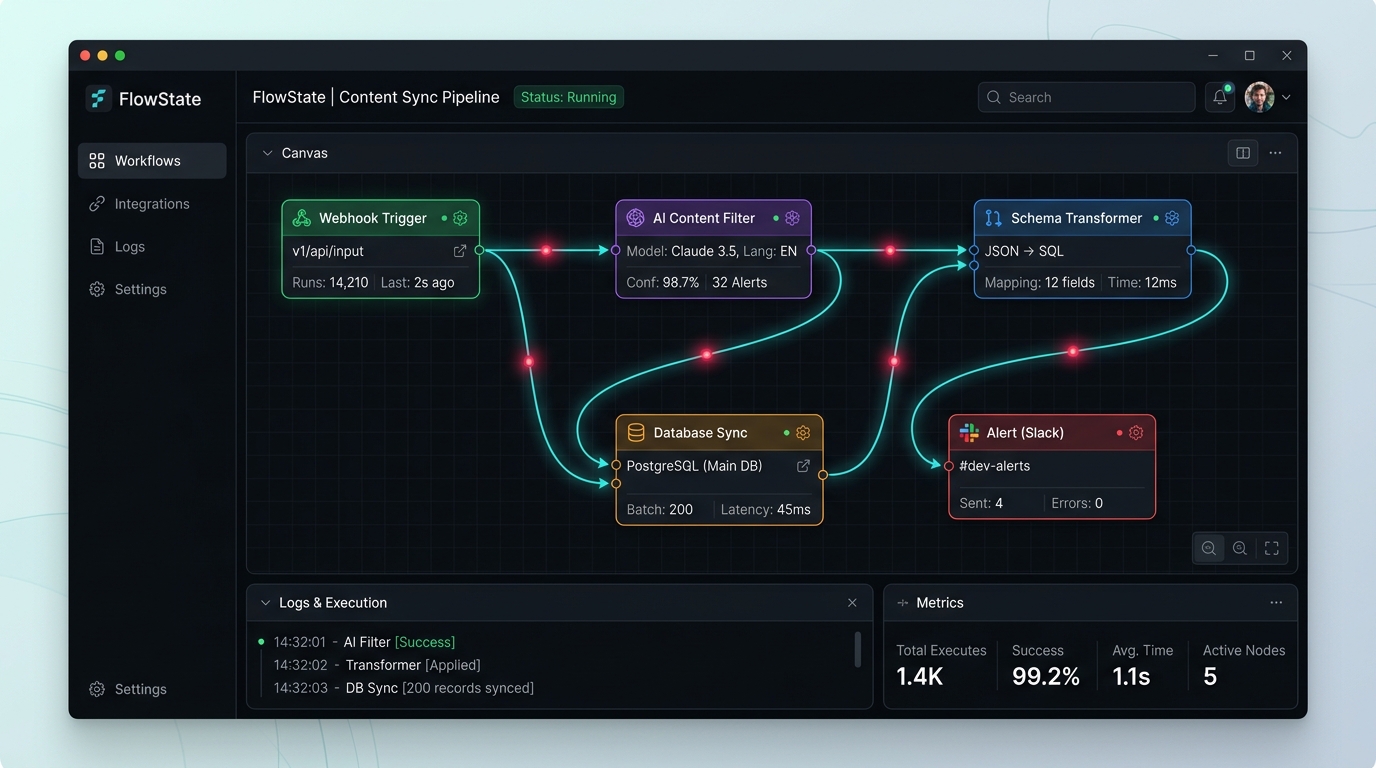Click the Database Sync database icon
1376x768 pixels.
click(x=635, y=433)
